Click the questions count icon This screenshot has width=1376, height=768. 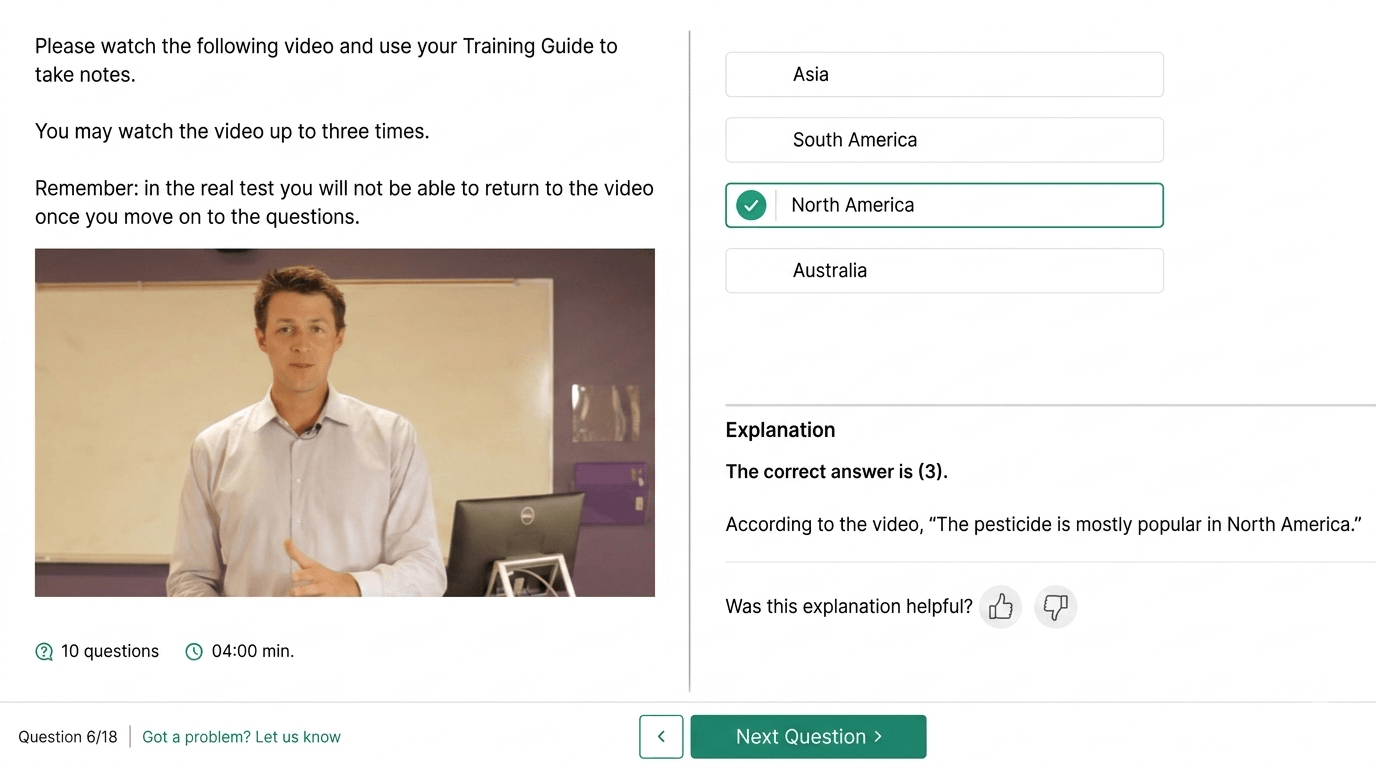pyautogui.click(x=44, y=652)
